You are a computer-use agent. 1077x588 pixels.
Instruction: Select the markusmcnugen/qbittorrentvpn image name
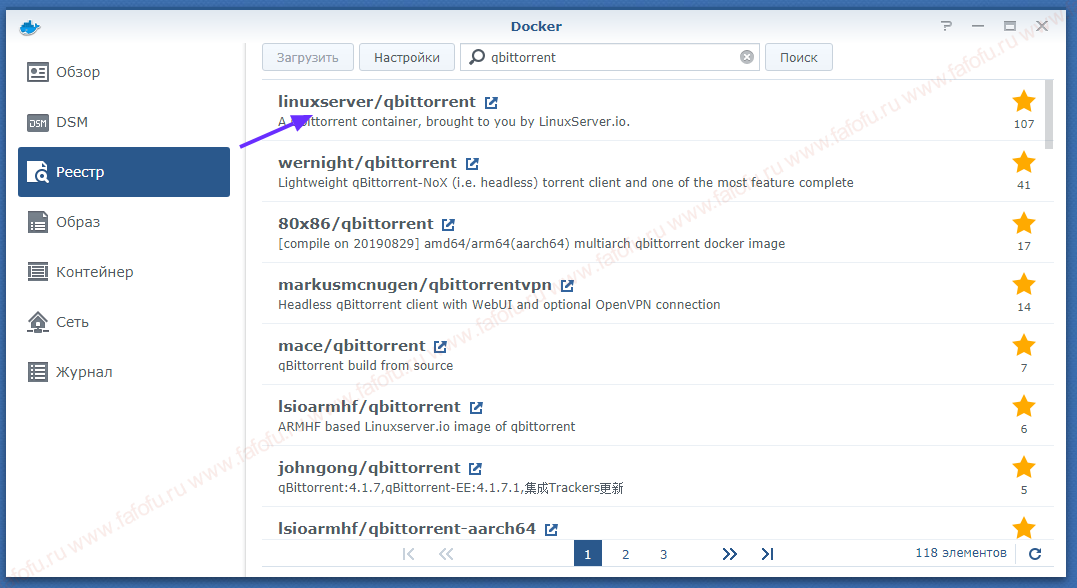click(x=415, y=284)
